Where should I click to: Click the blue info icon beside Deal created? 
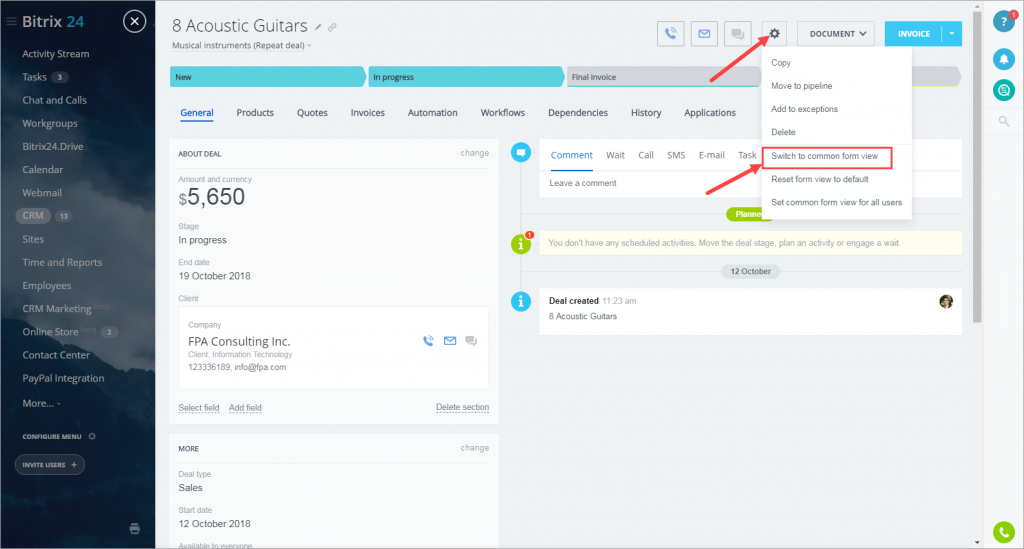(520, 302)
